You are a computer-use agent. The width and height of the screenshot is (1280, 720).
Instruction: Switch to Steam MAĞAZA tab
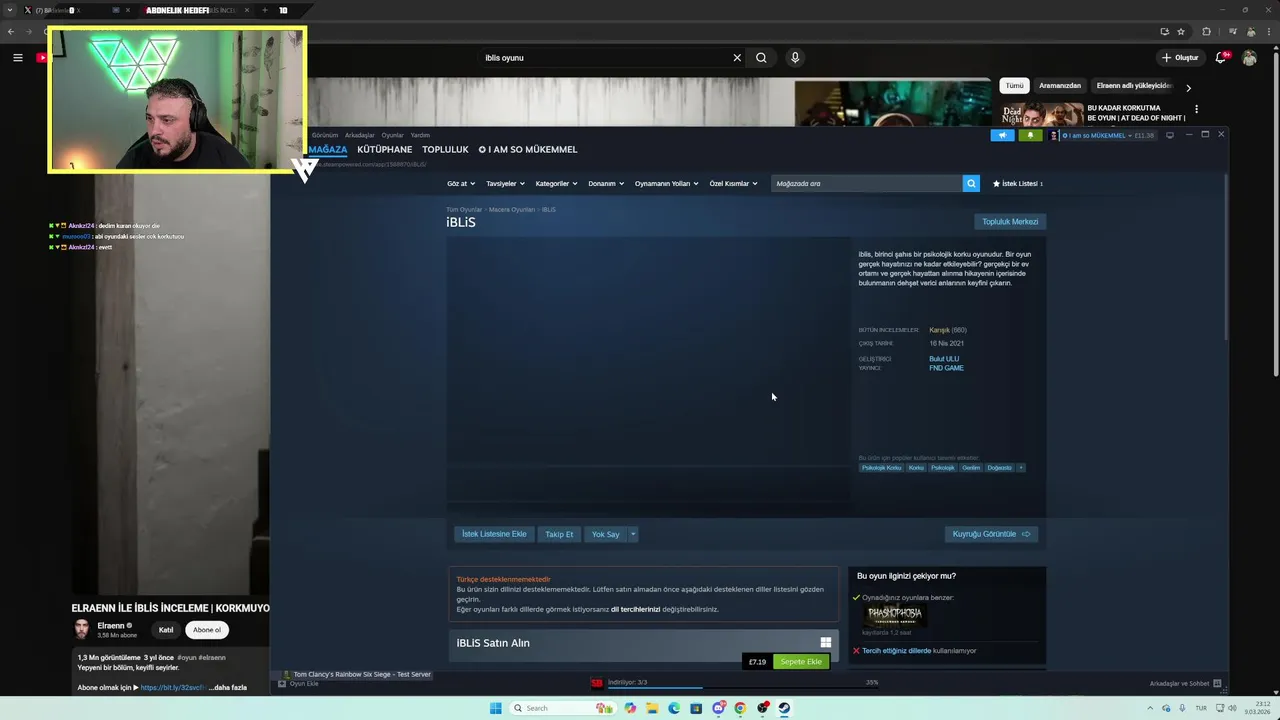[327, 149]
